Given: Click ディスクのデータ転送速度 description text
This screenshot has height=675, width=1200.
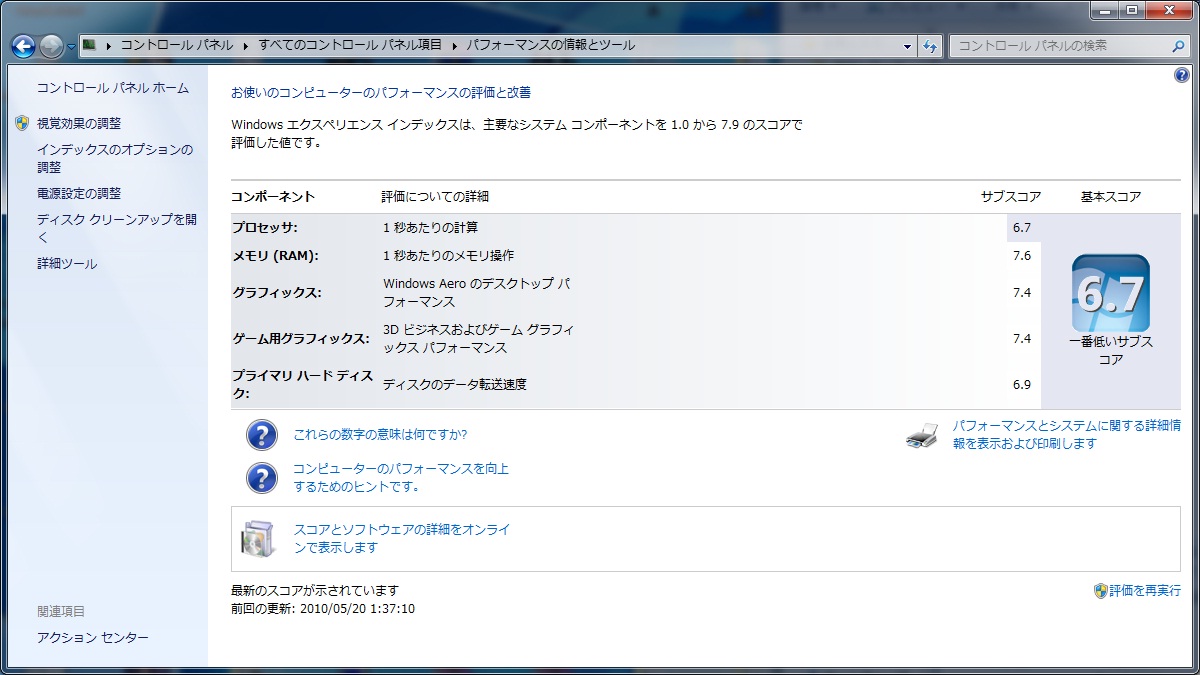Looking at the screenshot, I should pyautogui.click(x=455, y=384).
